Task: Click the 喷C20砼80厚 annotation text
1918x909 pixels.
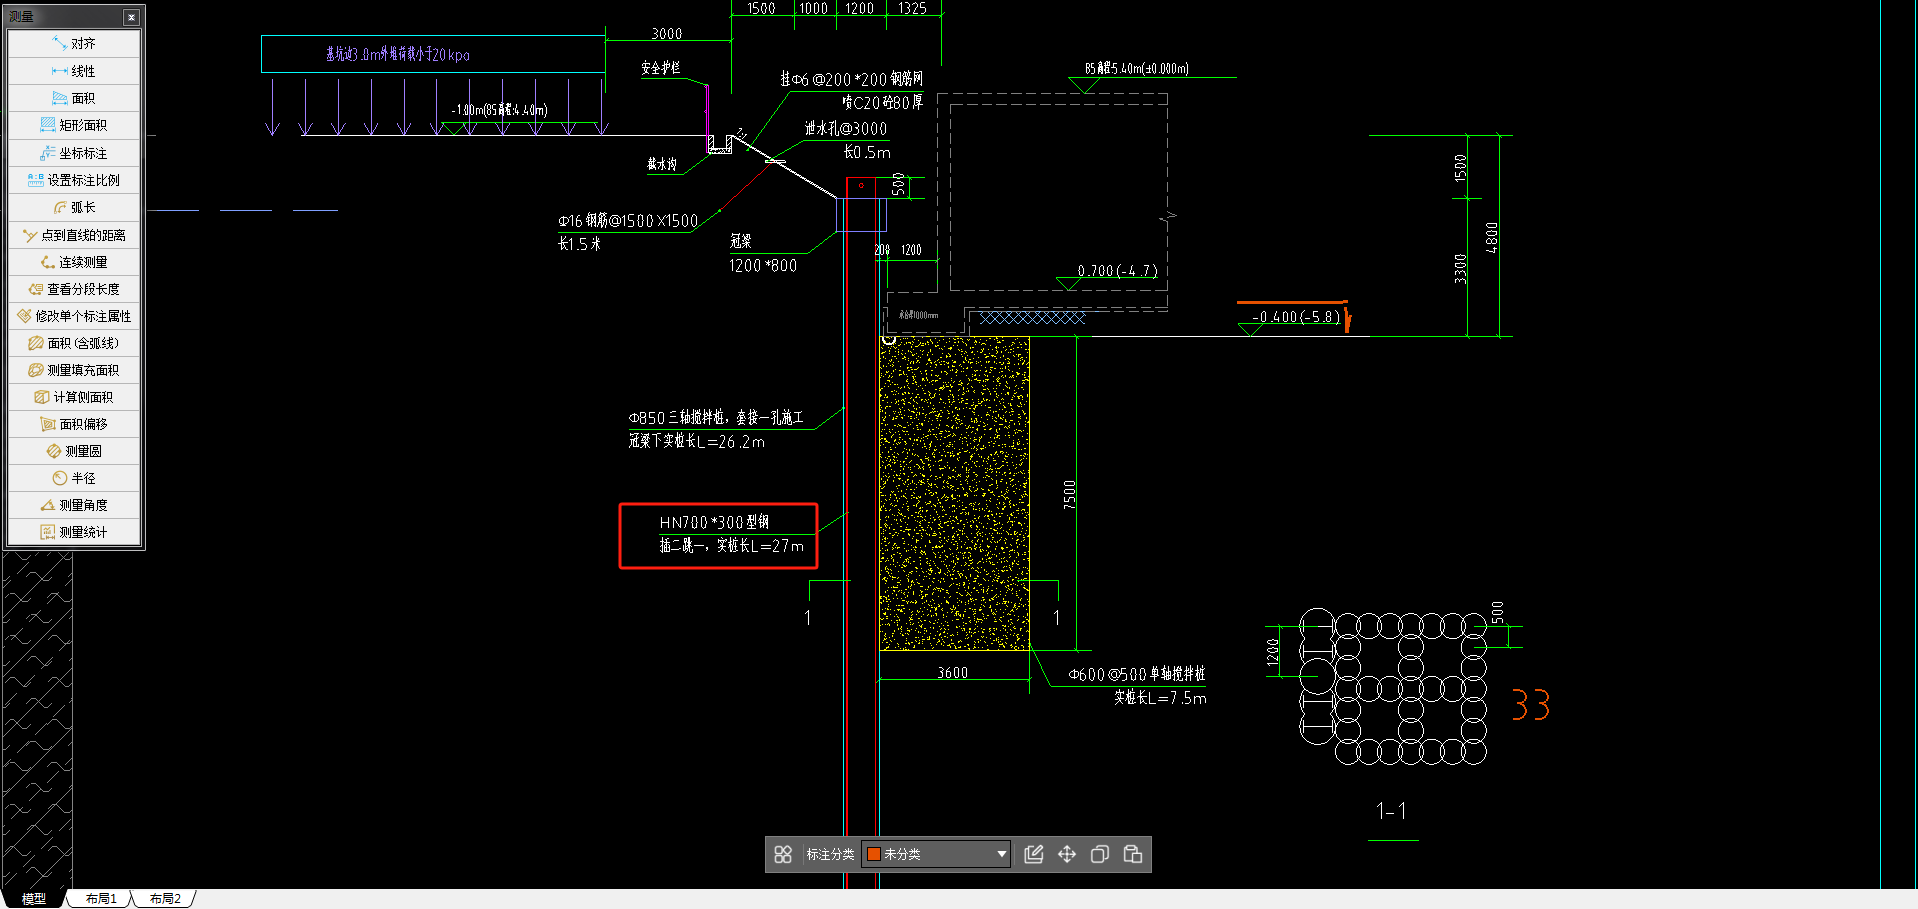Action: 882,103
